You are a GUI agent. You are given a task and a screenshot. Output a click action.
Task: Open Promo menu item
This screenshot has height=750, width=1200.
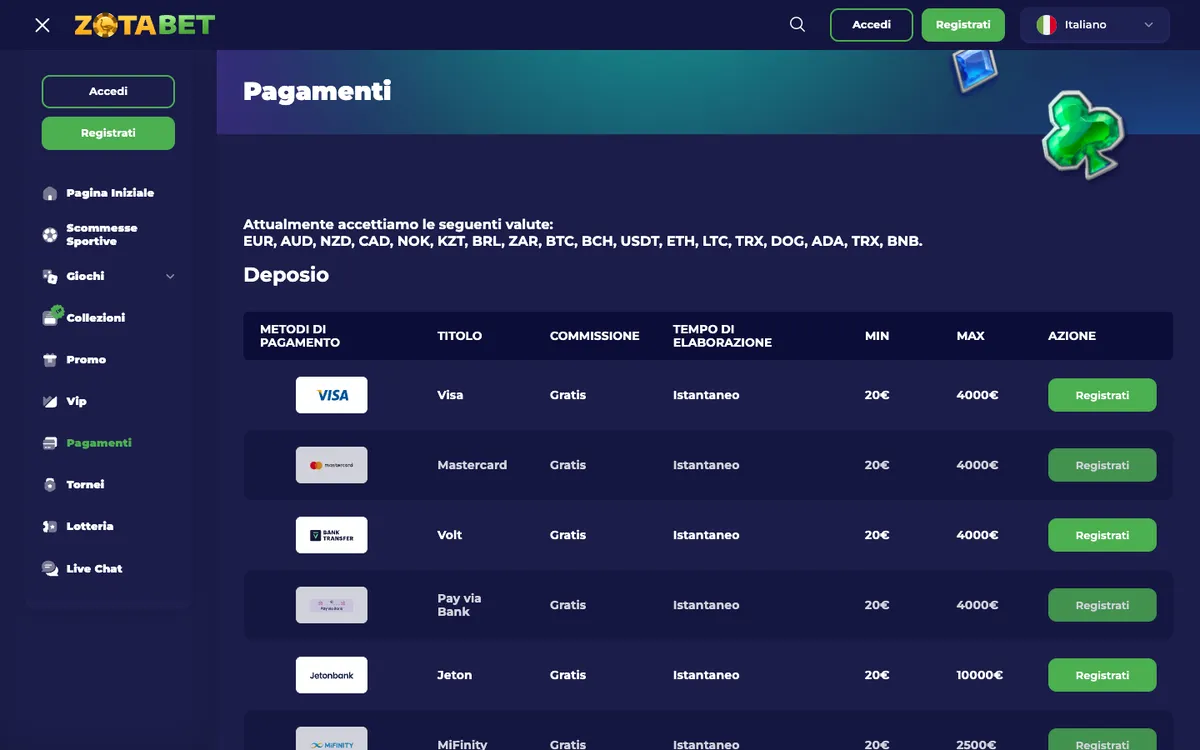(86, 360)
